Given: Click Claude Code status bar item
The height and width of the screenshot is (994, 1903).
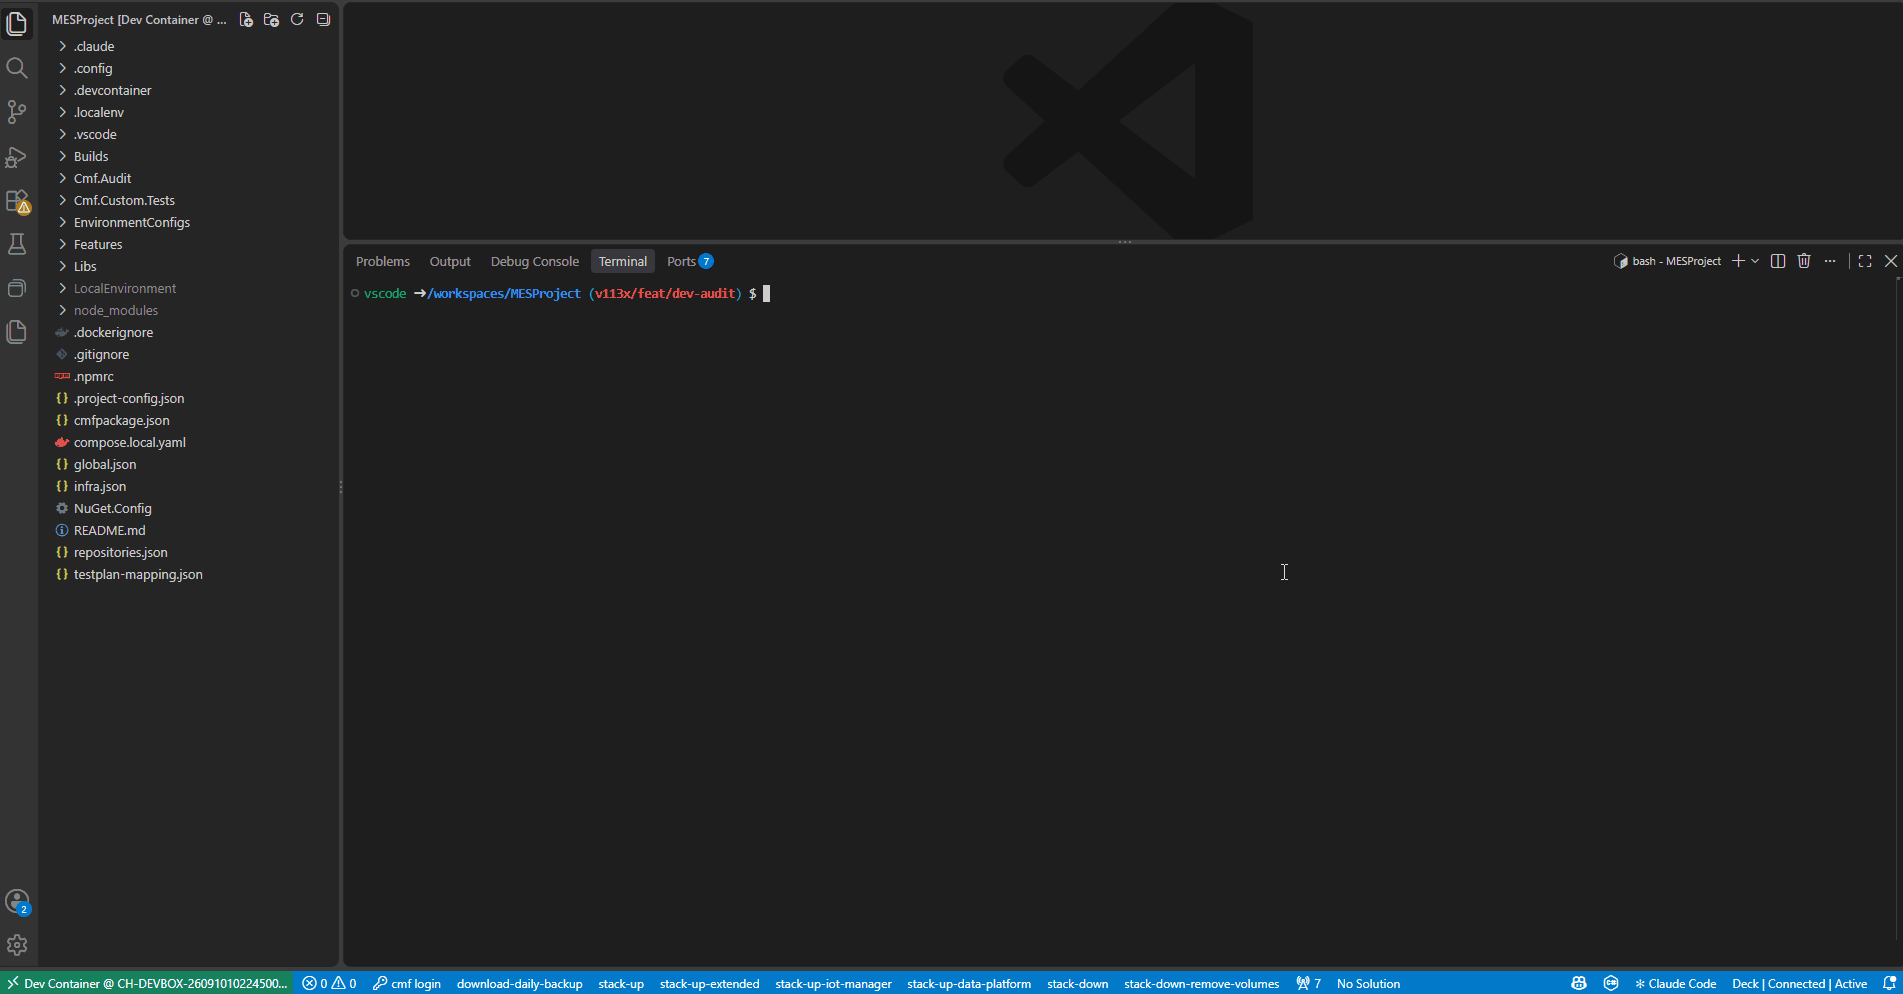Looking at the screenshot, I should pos(1675,983).
